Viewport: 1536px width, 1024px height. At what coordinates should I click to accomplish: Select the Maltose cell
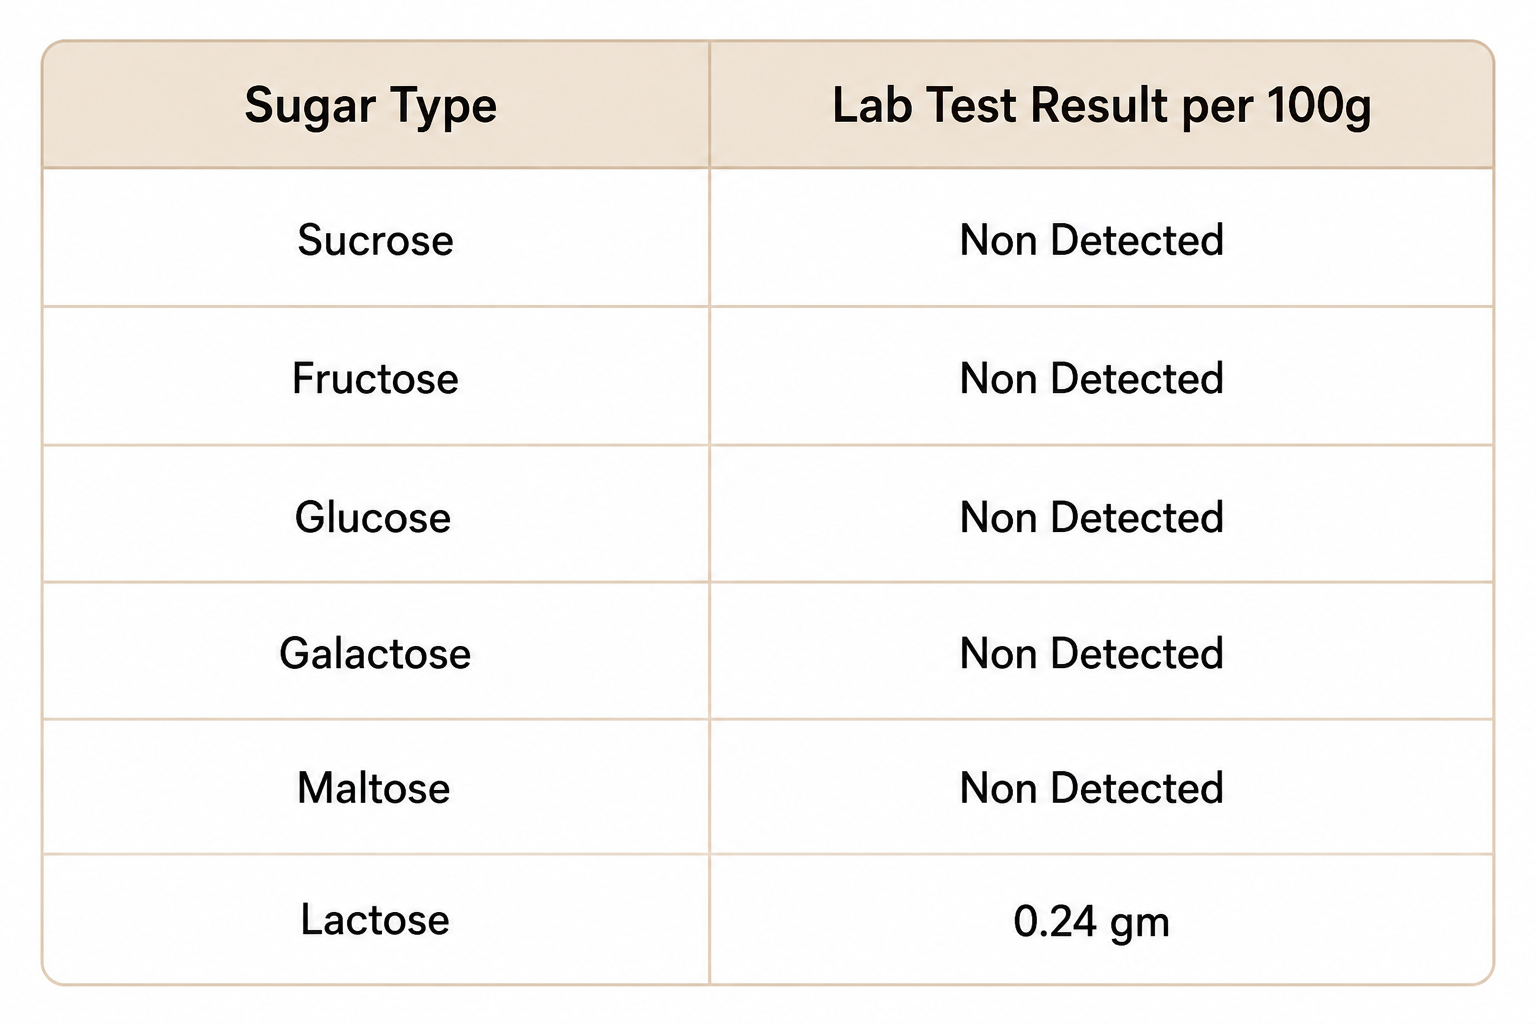374,789
